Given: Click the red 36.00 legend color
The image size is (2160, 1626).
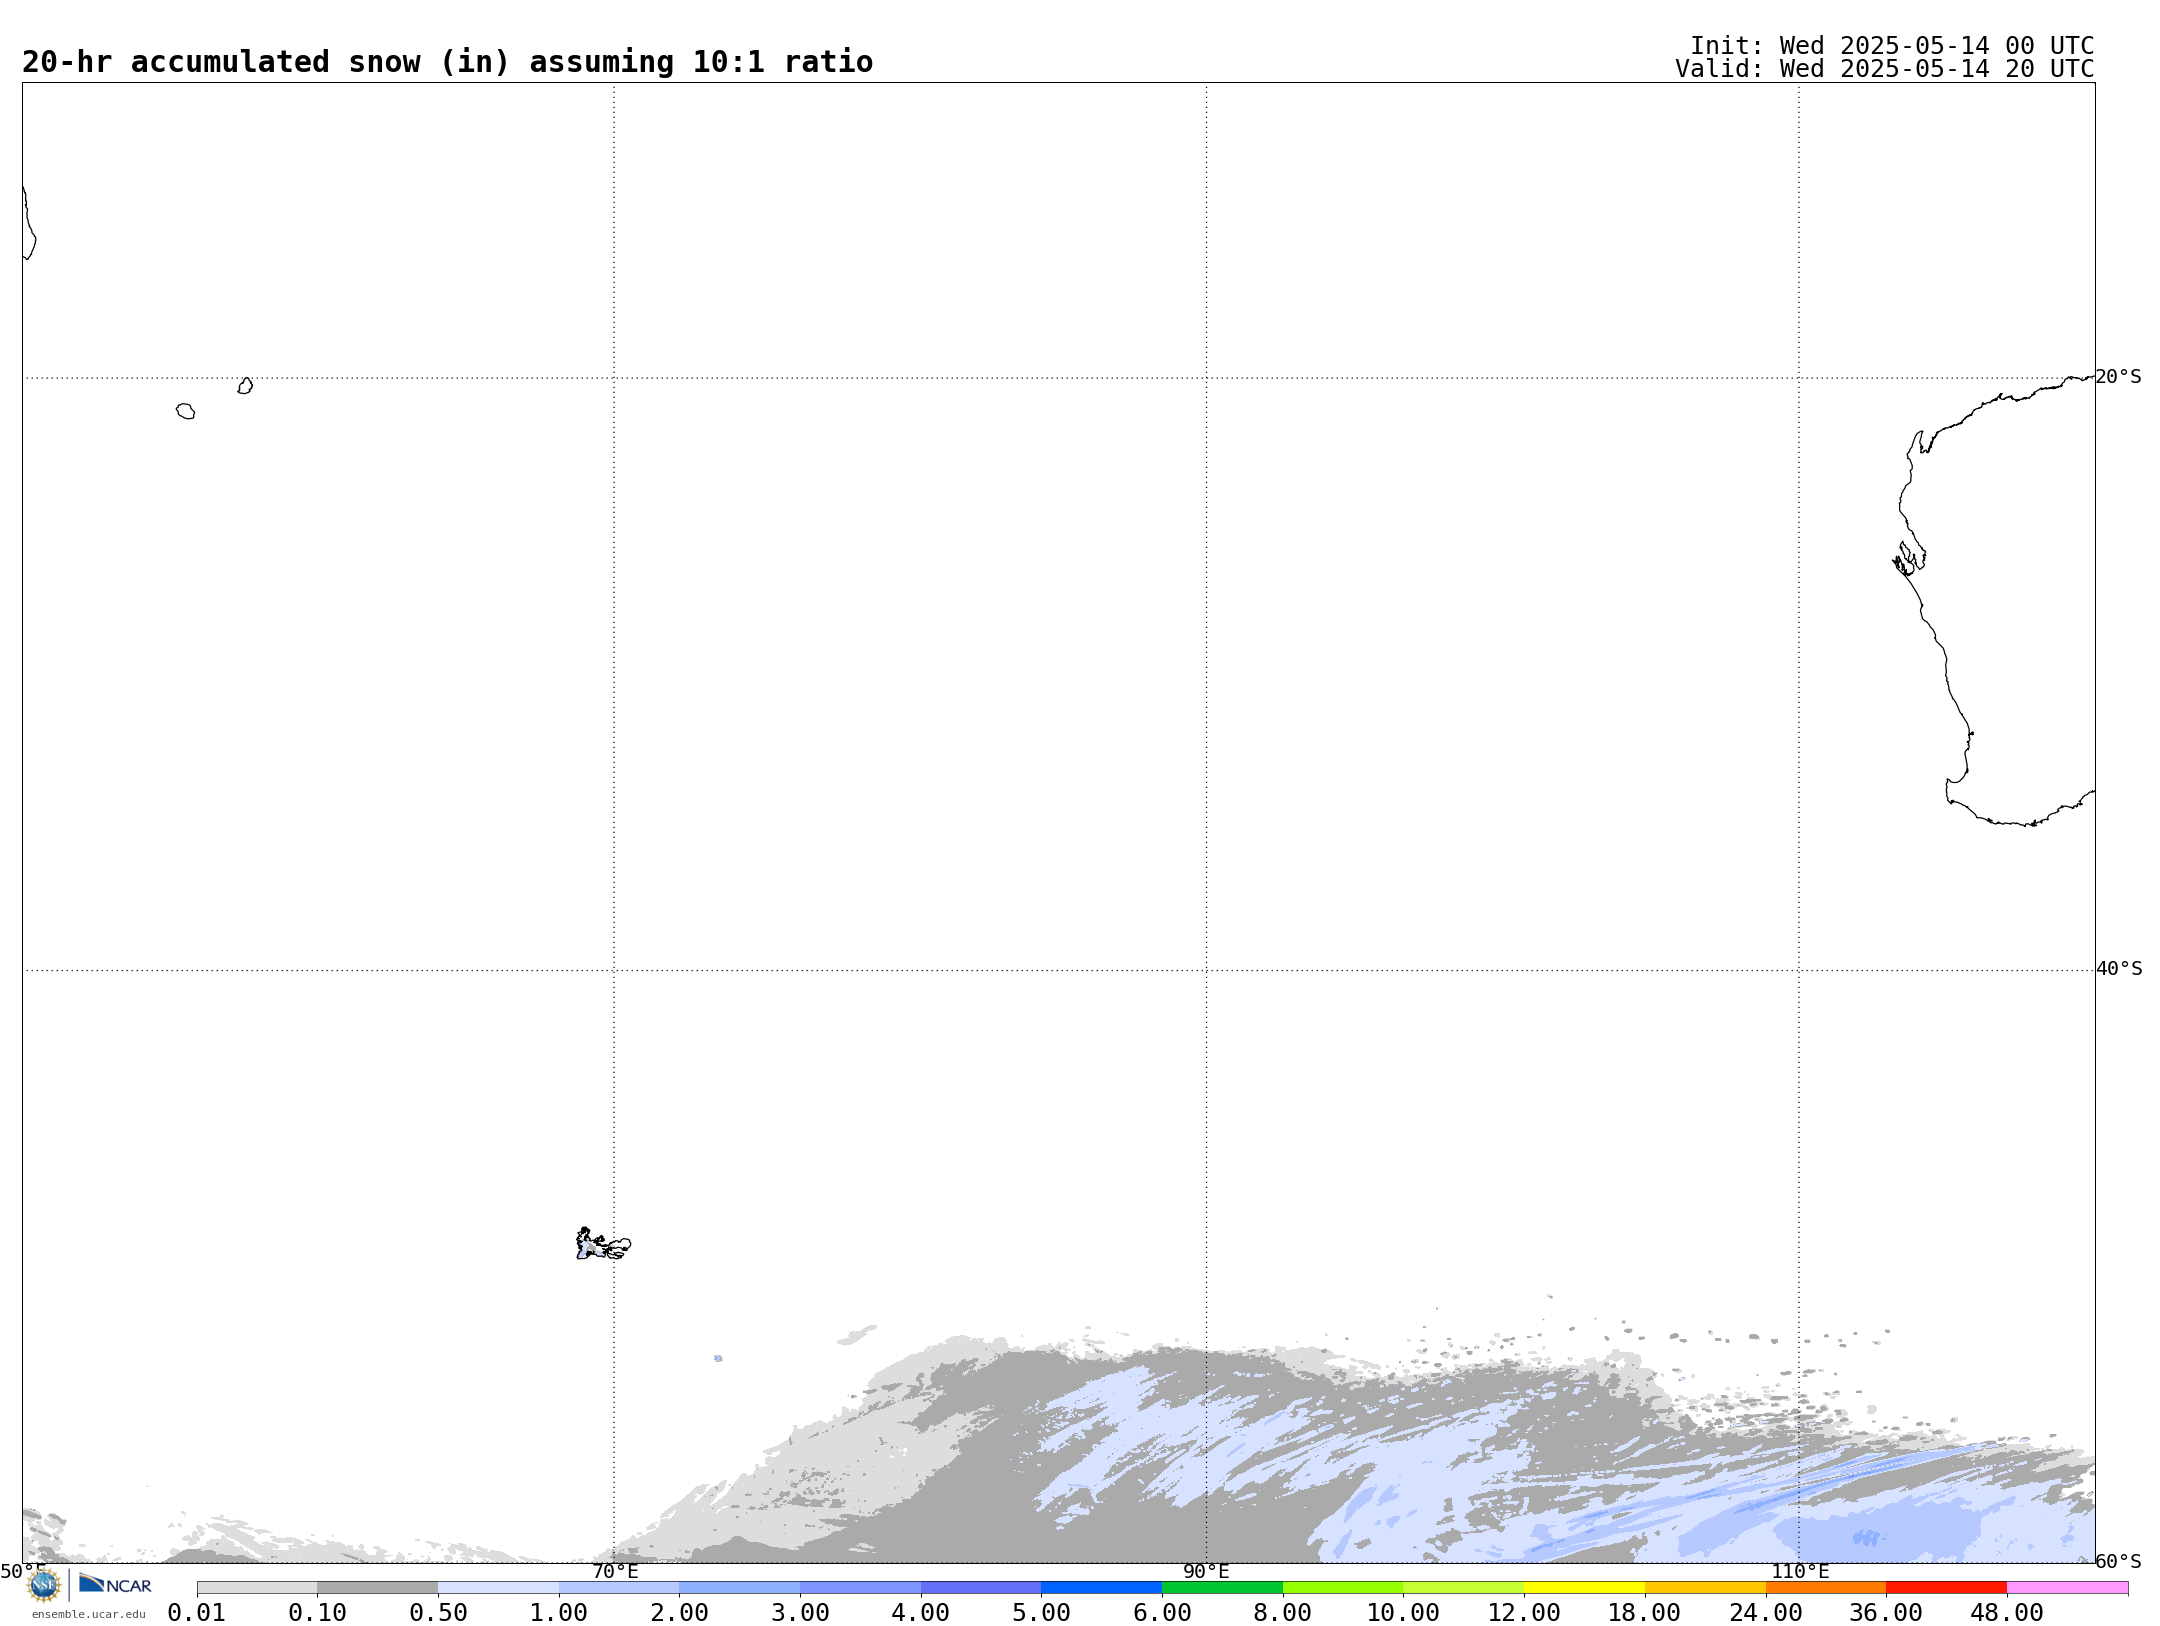Looking at the screenshot, I should tap(1946, 1588).
